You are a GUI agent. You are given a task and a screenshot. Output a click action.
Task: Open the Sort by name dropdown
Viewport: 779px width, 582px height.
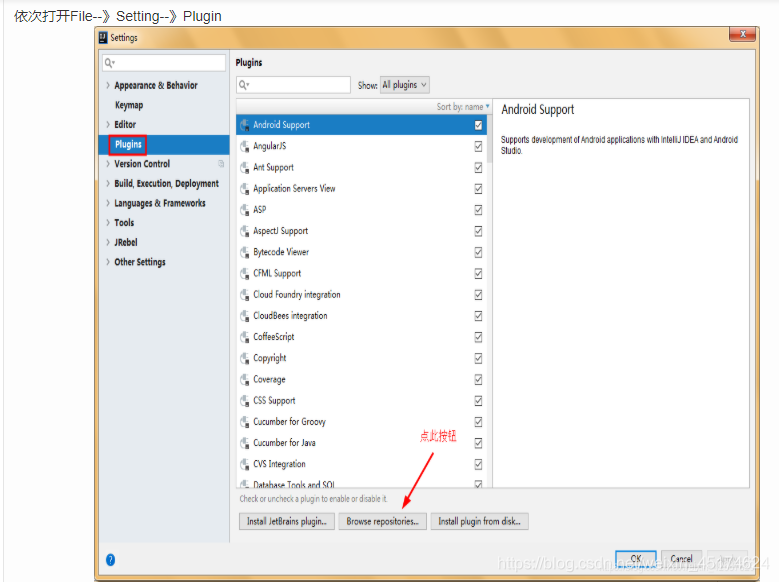[463, 106]
